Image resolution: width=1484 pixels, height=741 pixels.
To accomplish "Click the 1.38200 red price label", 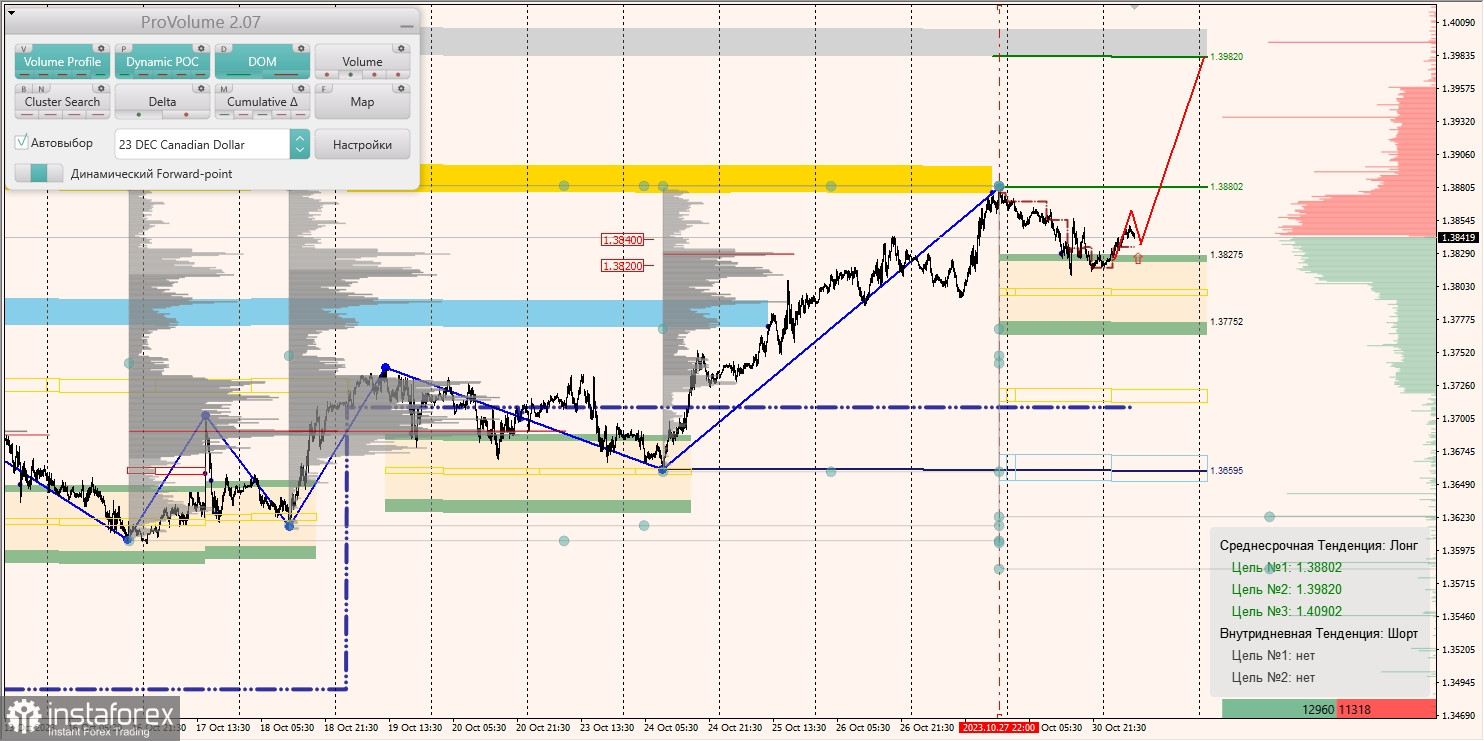I will pyautogui.click(x=622, y=266).
